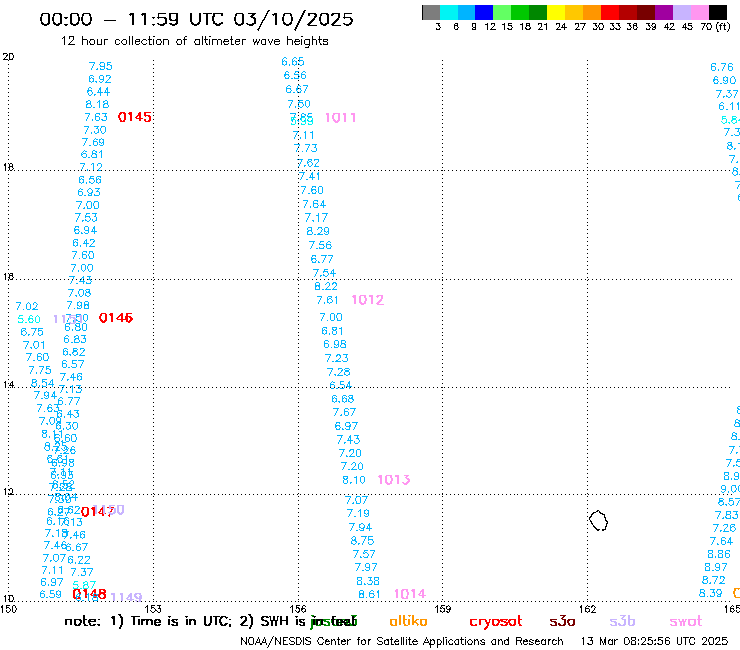Viewport: 740px width, 650px height.
Task: Click the black swatch at legend end
Action: tap(718, 12)
